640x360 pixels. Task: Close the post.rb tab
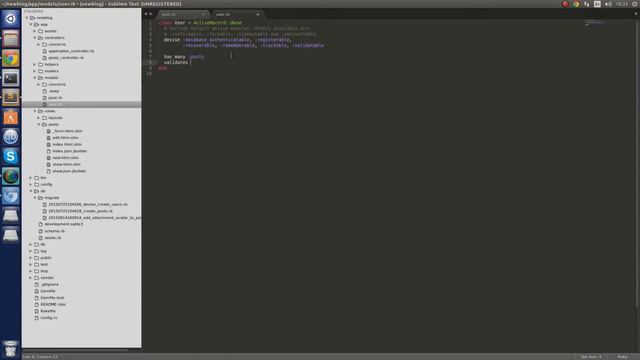[203, 14]
